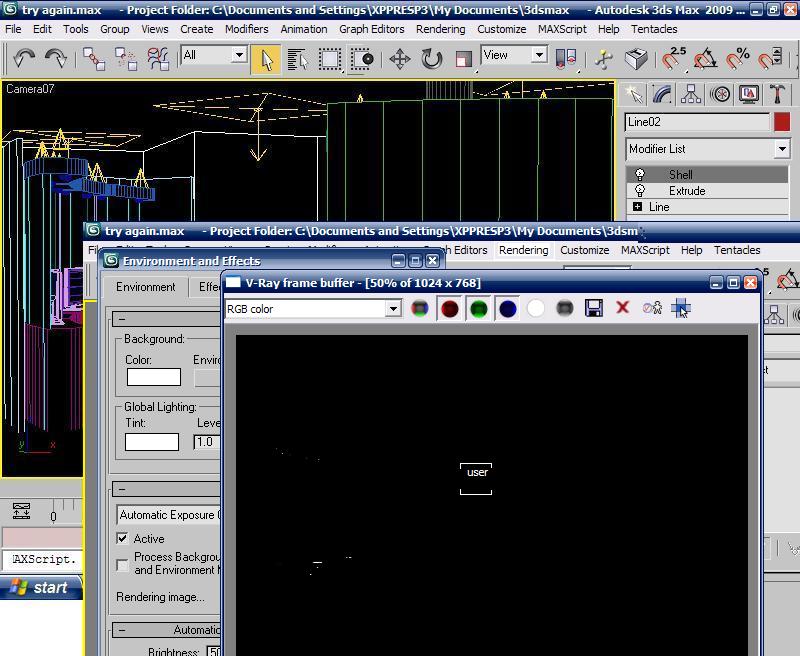This screenshot has width=800, height=656.
Task: Activate the Select and Scale tool
Action: click(463, 59)
